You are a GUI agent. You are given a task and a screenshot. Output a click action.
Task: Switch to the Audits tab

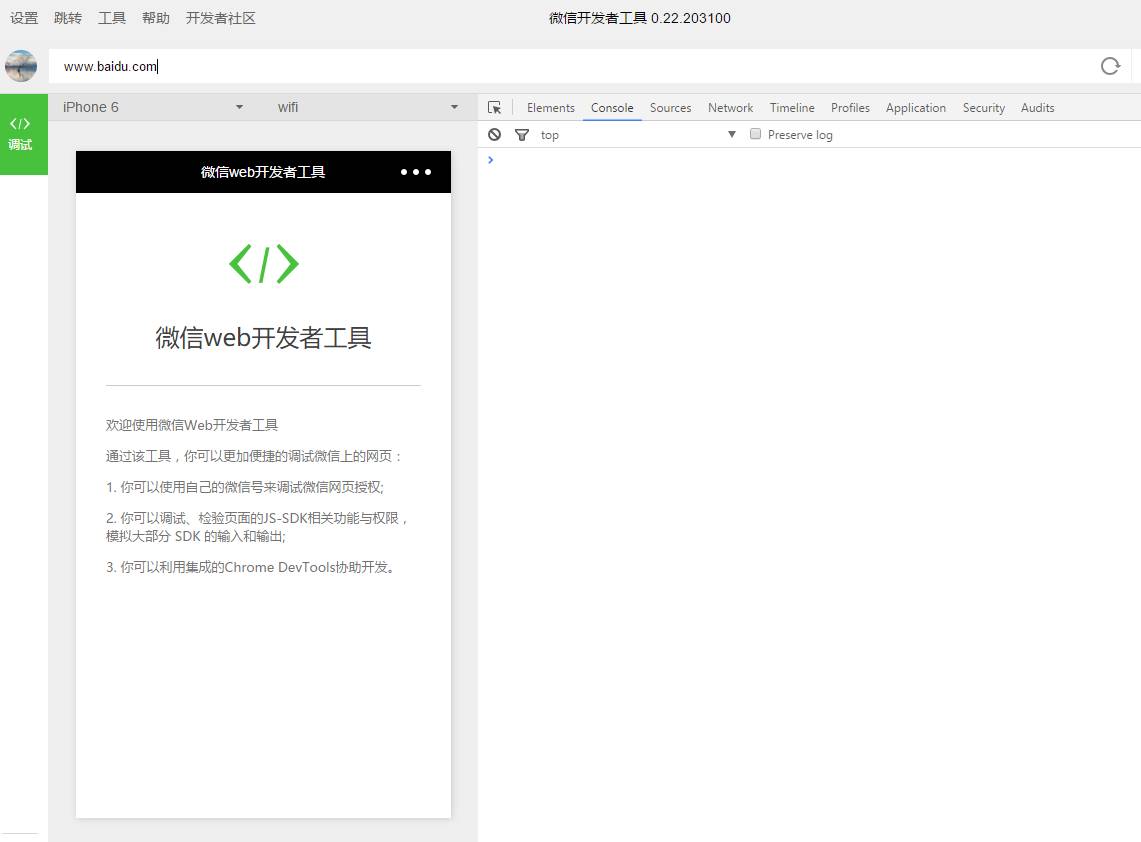point(1037,108)
